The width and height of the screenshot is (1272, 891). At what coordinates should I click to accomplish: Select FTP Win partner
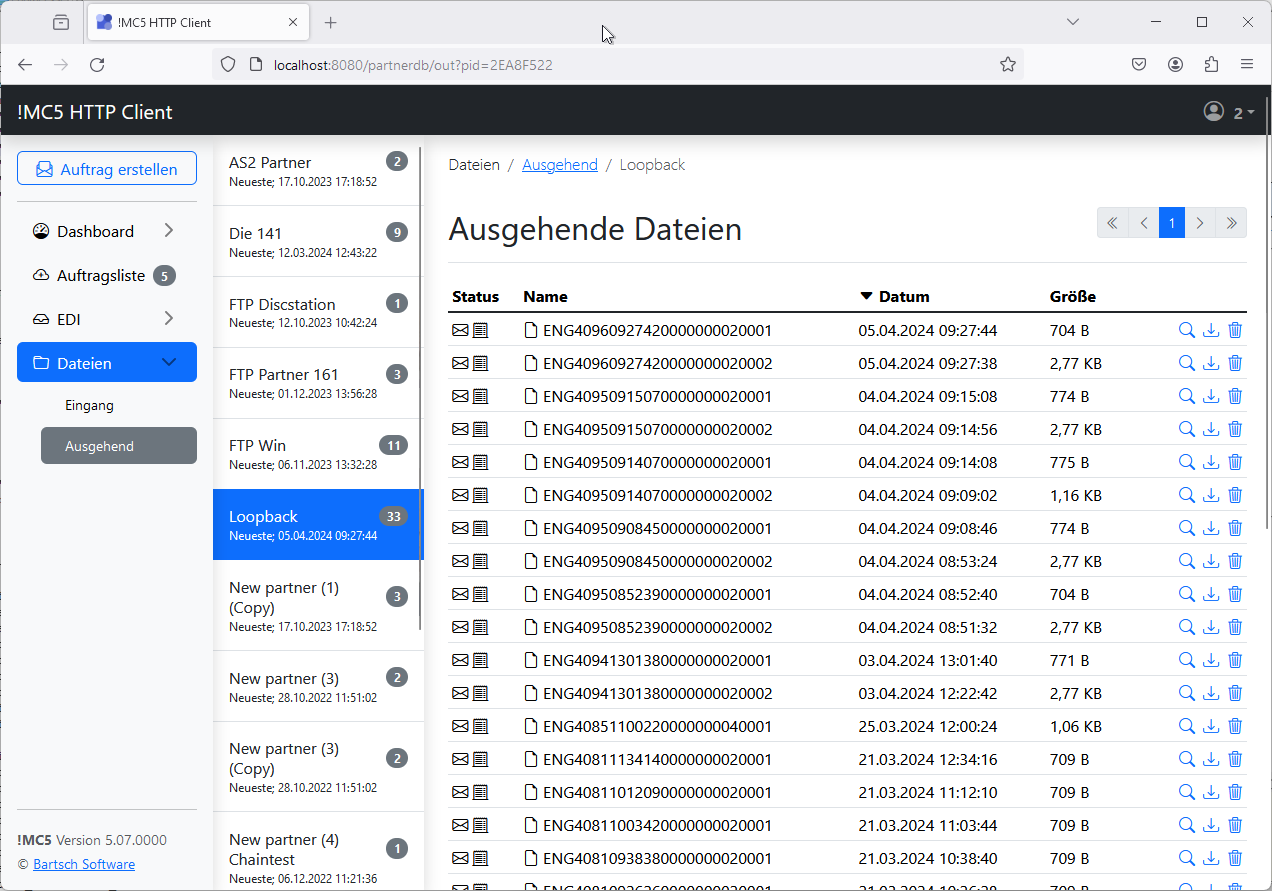[316, 454]
